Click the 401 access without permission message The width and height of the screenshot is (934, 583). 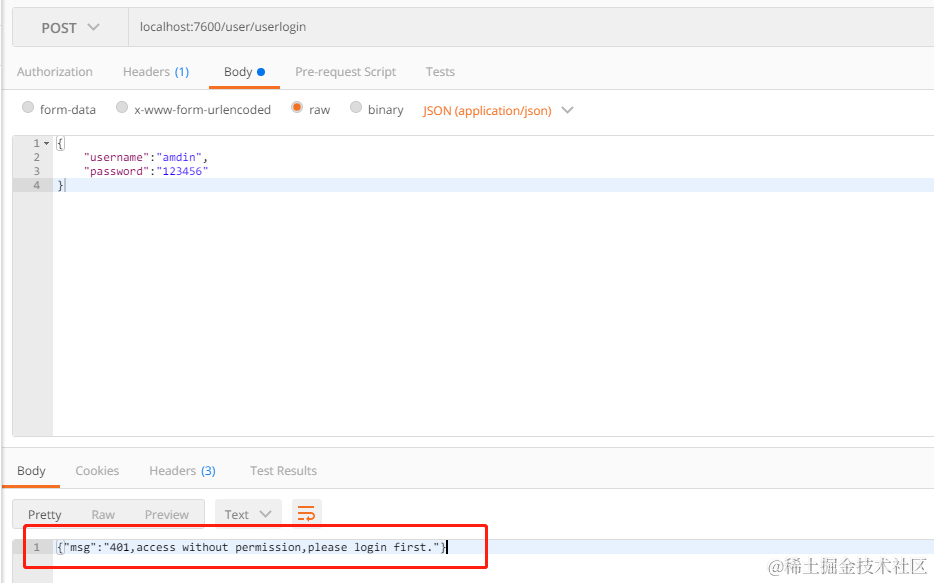(251, 547)
